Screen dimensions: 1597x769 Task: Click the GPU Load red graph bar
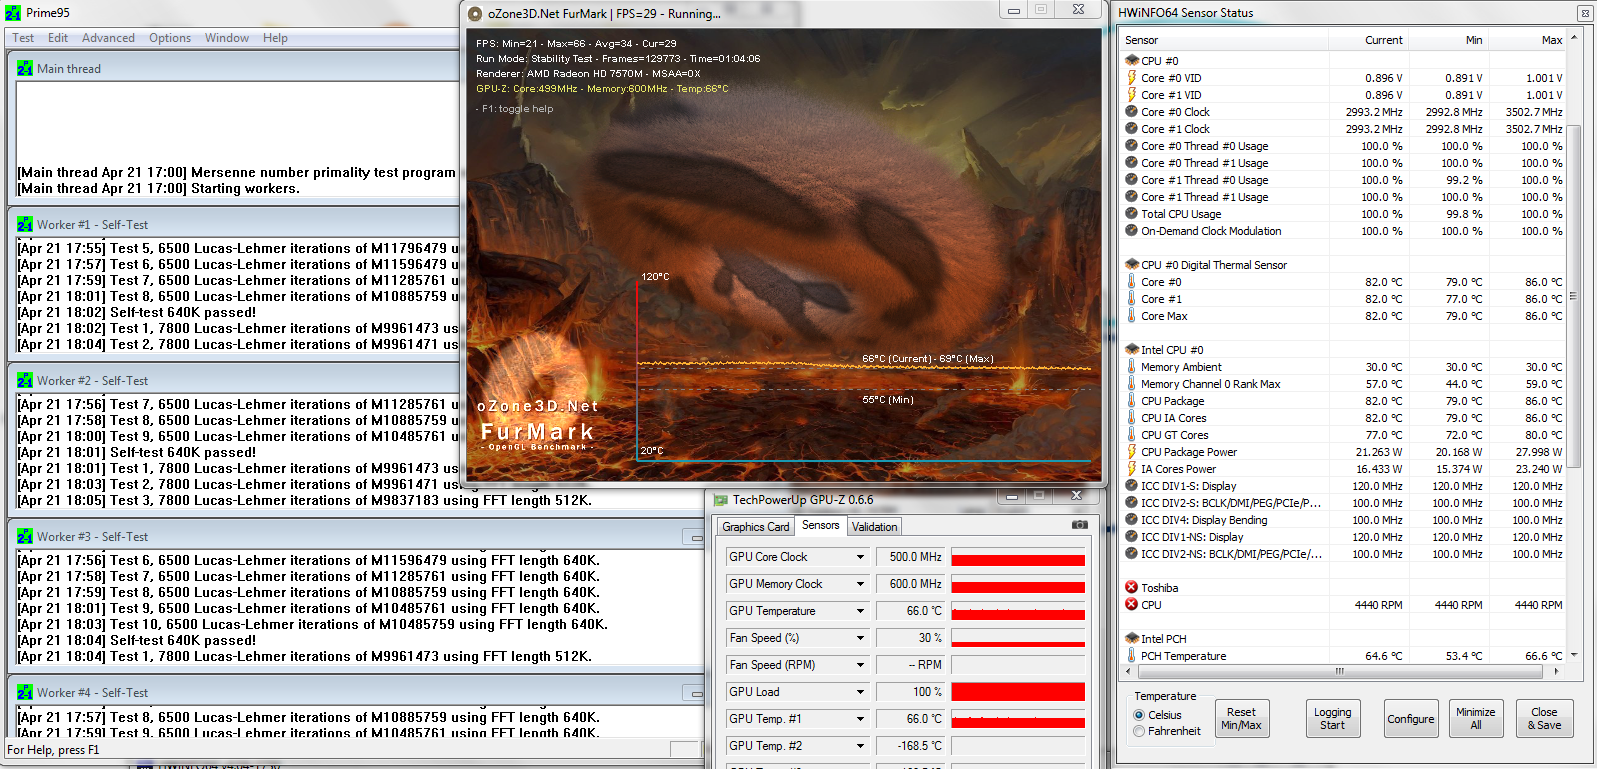[1018, 692]
